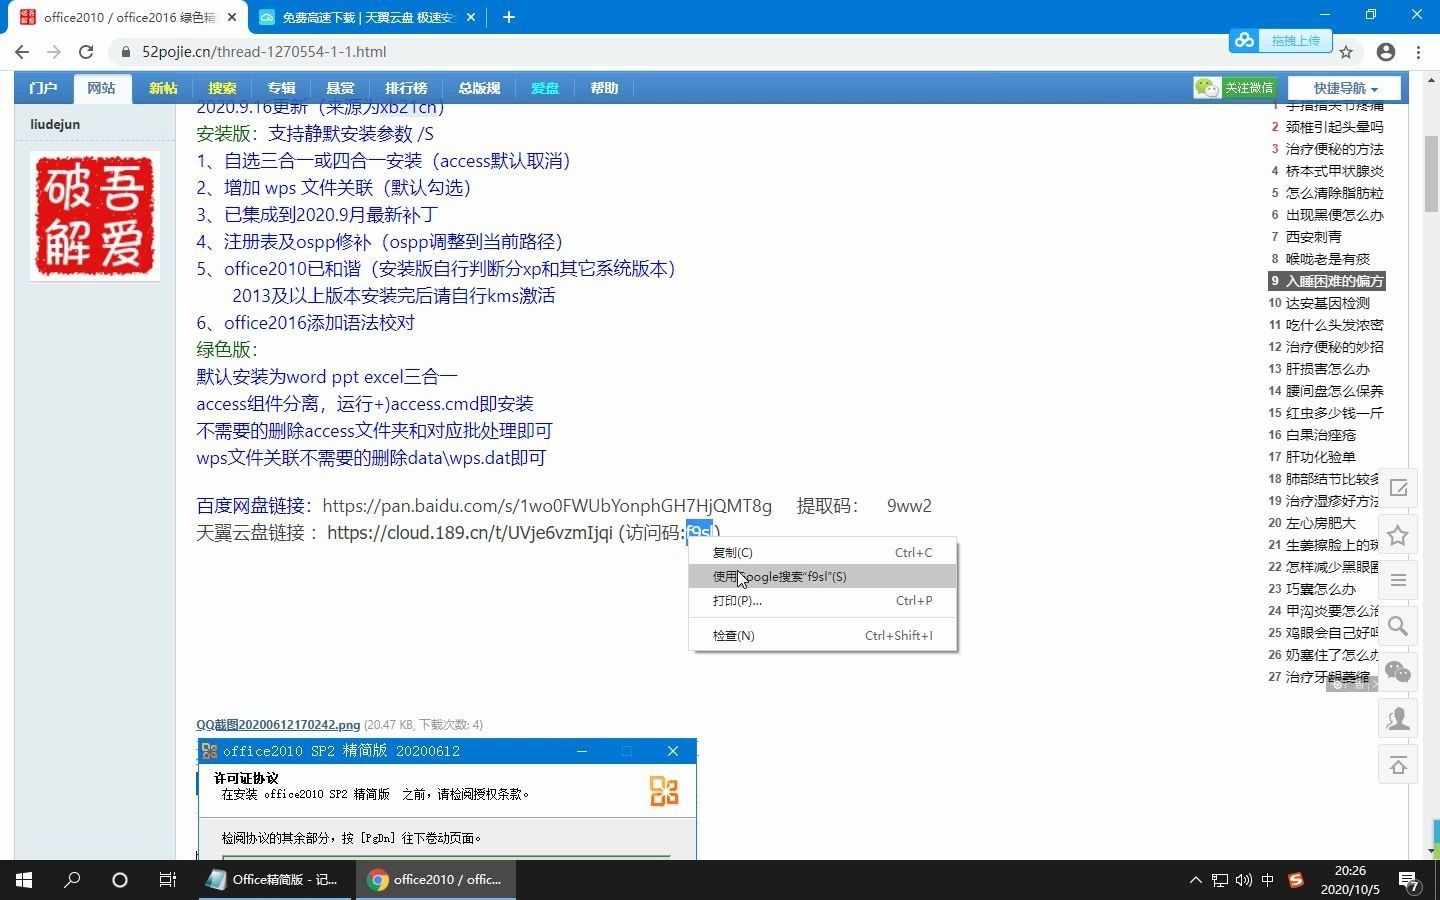Open attachment QQ截图20200612170242.png
This screenshot has height=900, width=1440.
[278, 725]
